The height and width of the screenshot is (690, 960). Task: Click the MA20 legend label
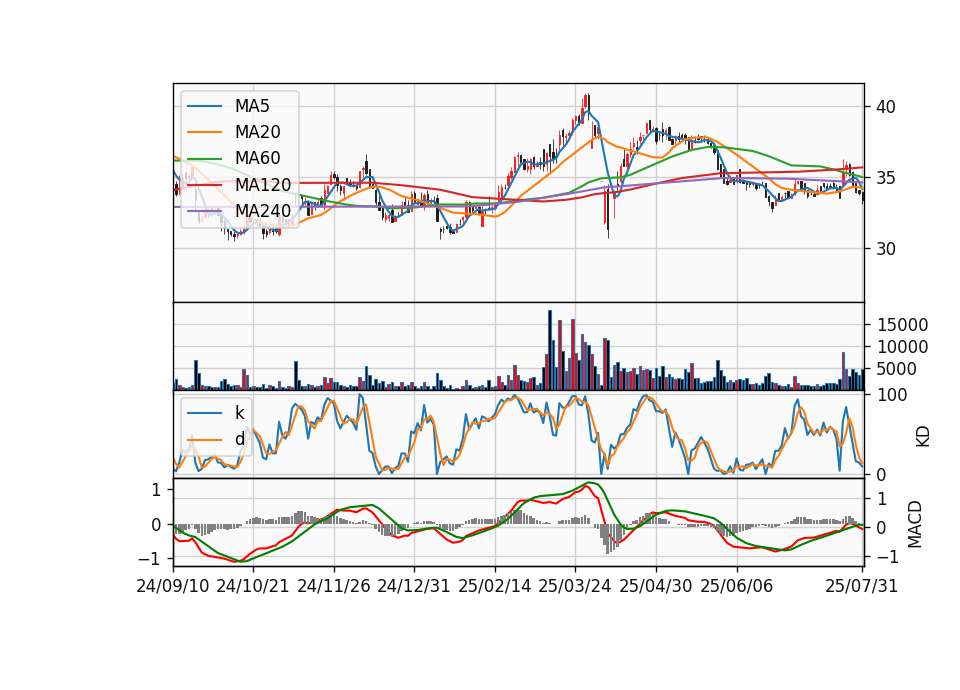coord(257,132)
